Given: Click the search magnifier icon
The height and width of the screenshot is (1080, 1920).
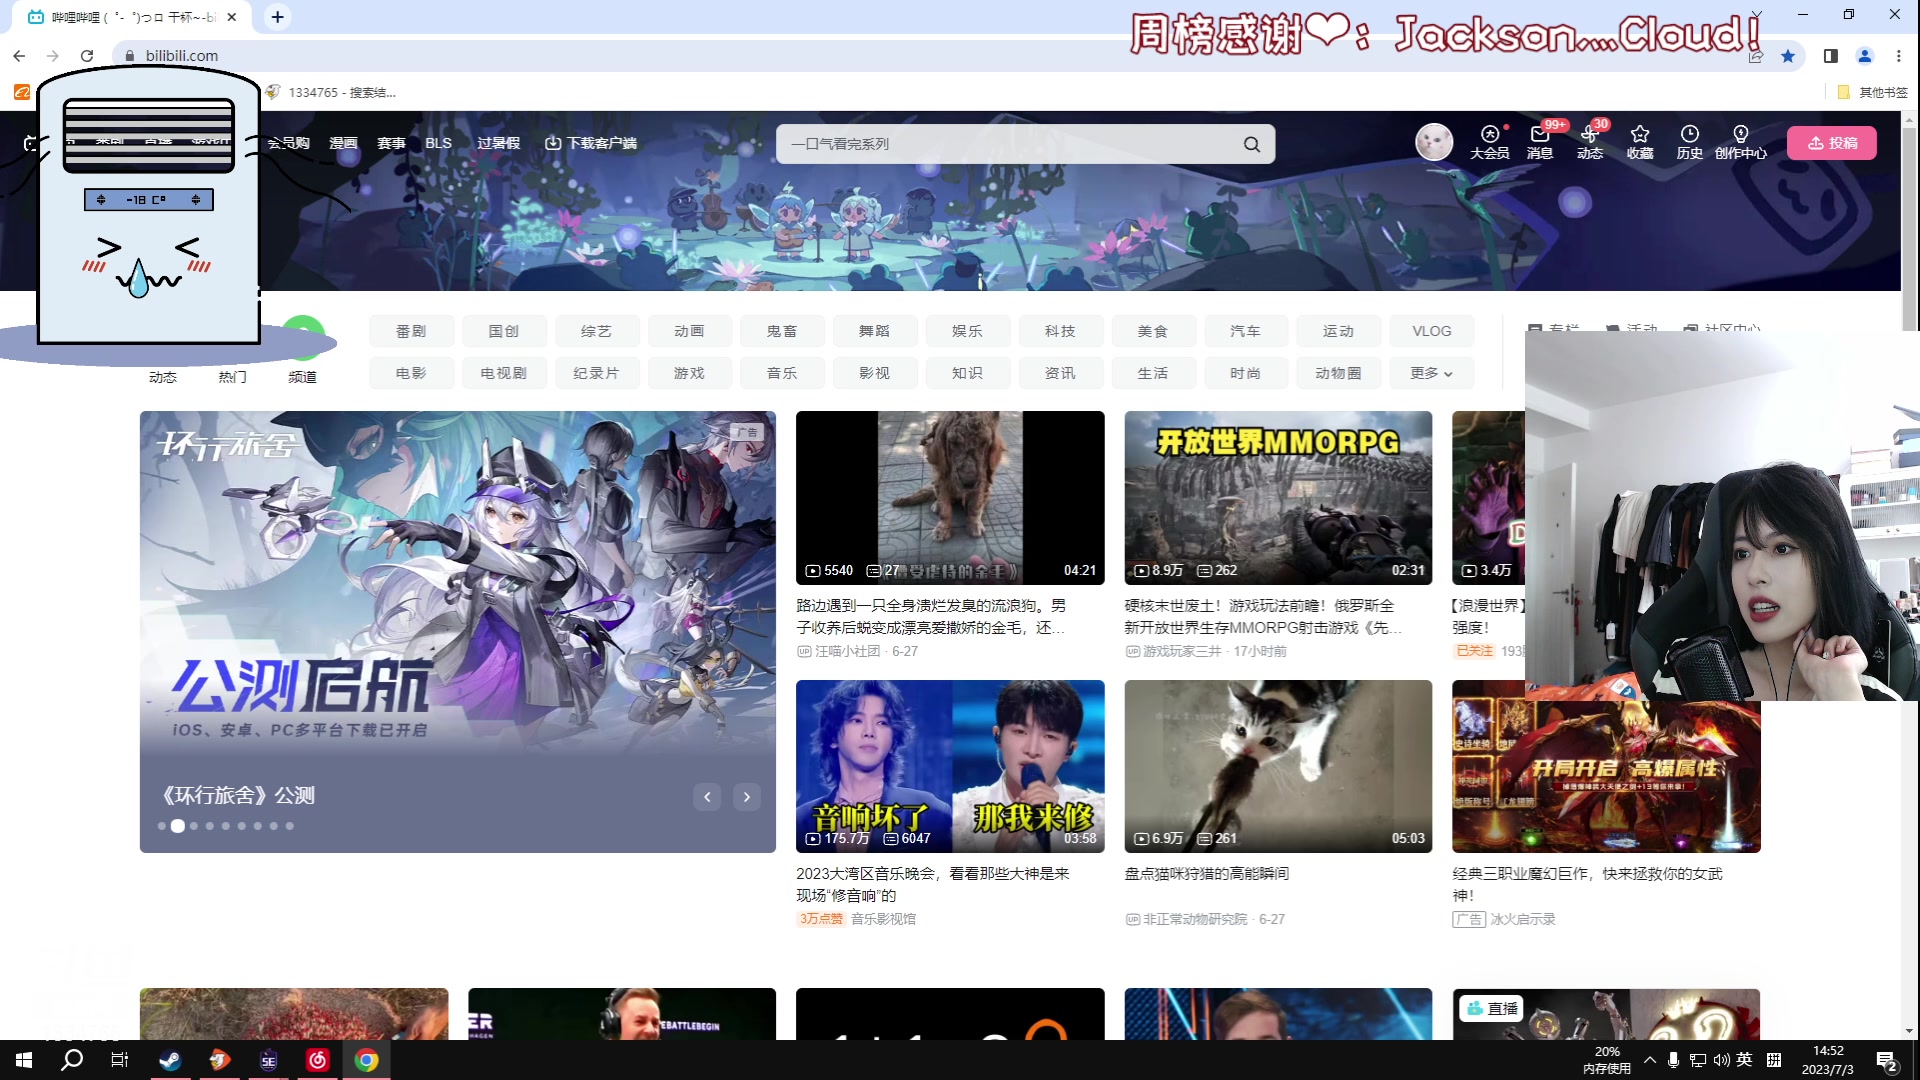Looking at the screenshot, I should click(x=1252, y=144).
